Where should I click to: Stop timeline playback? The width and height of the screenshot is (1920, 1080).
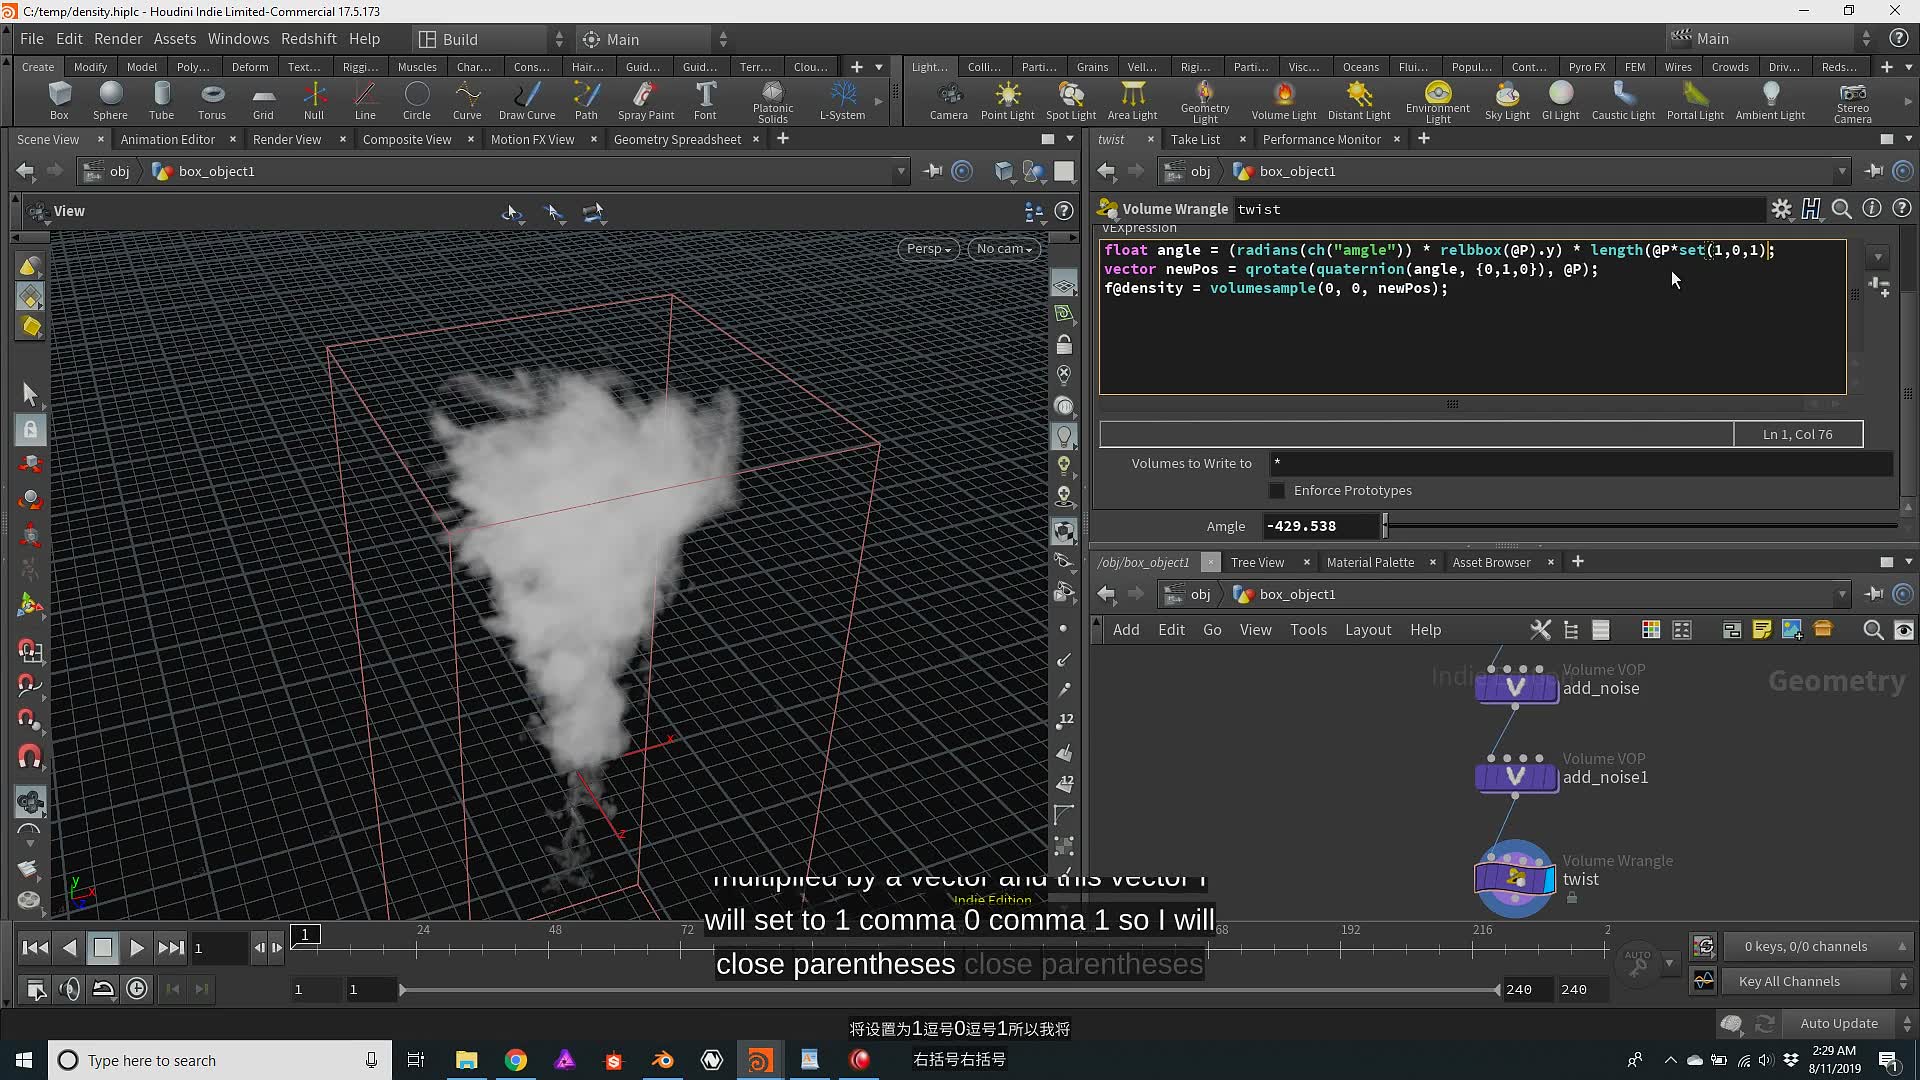tap(102, 947)
